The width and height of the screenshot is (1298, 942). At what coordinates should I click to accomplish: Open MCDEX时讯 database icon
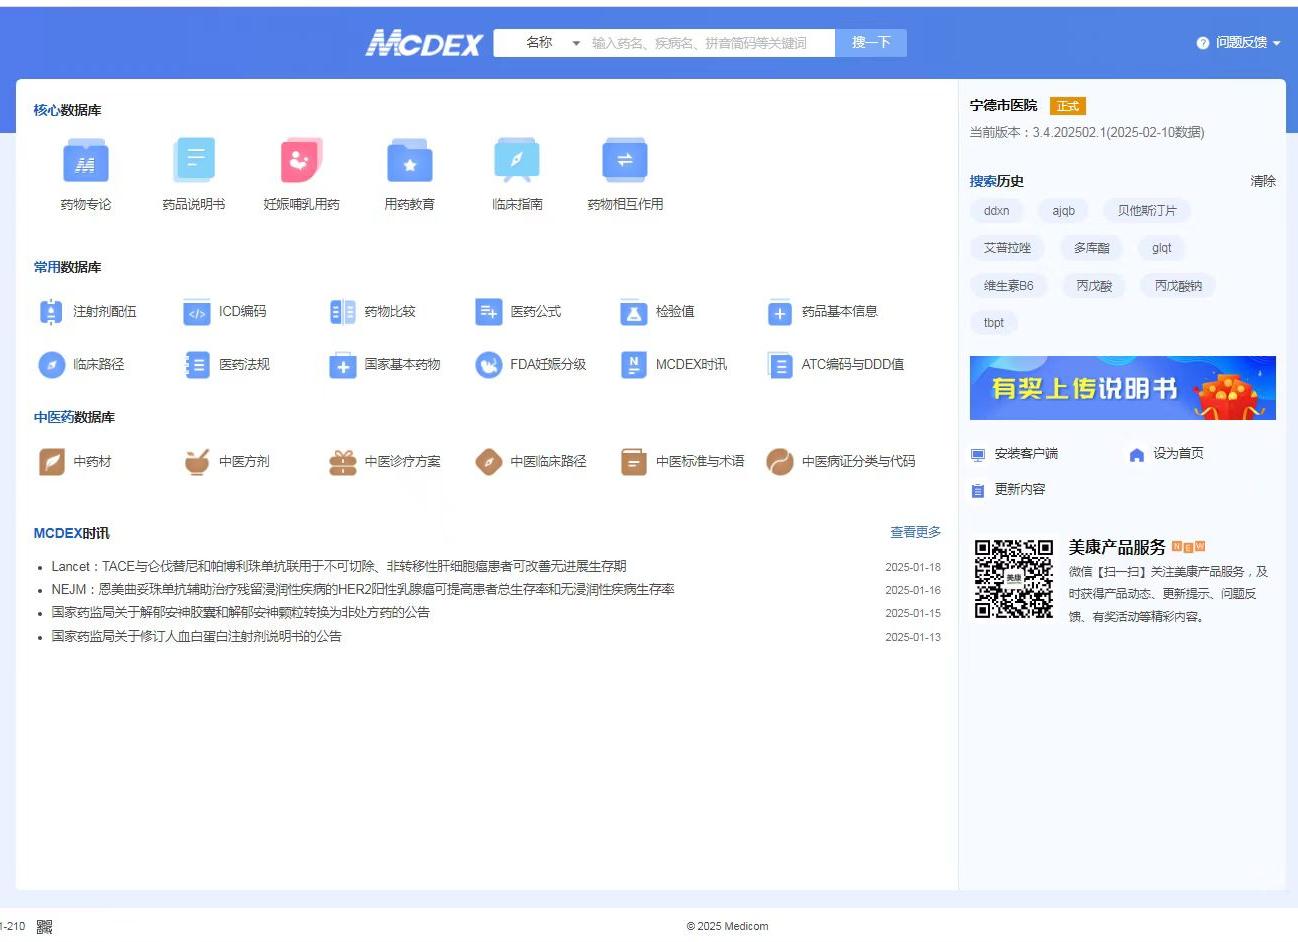(x=633, y=365)
